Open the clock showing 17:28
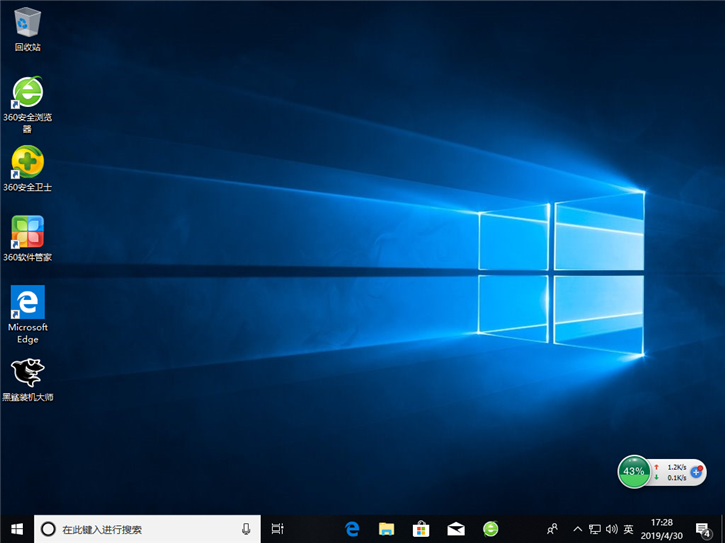The width and height of the screenshot is (725, 543). pos(662,529)
